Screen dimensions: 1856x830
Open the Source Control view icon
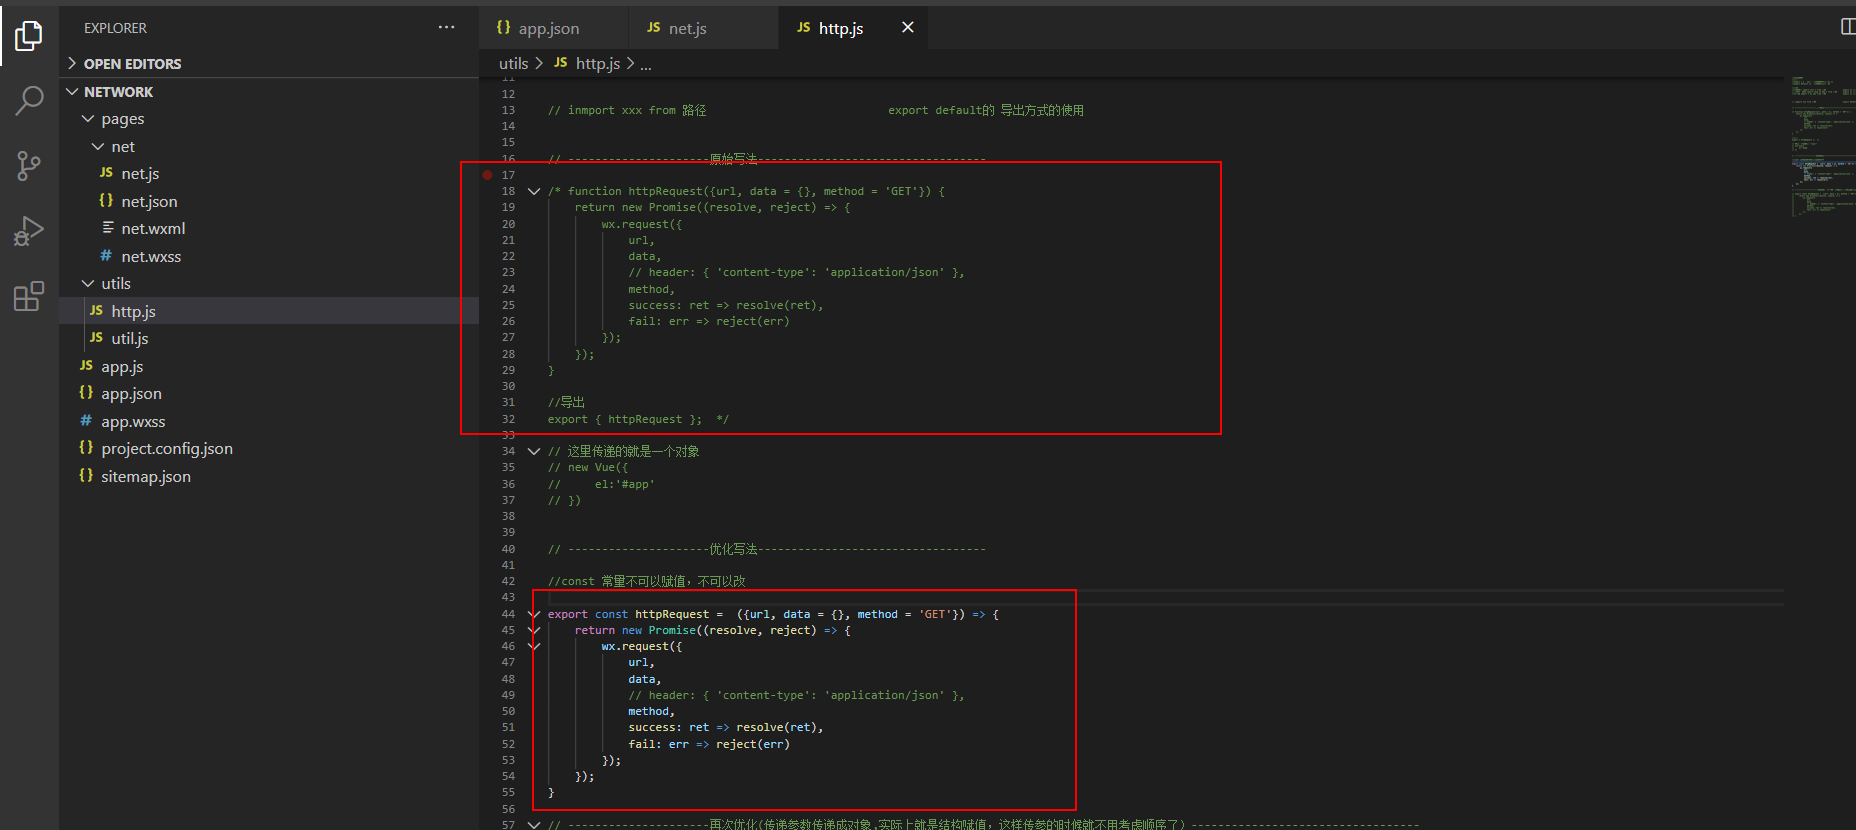(x=29, y=165)
